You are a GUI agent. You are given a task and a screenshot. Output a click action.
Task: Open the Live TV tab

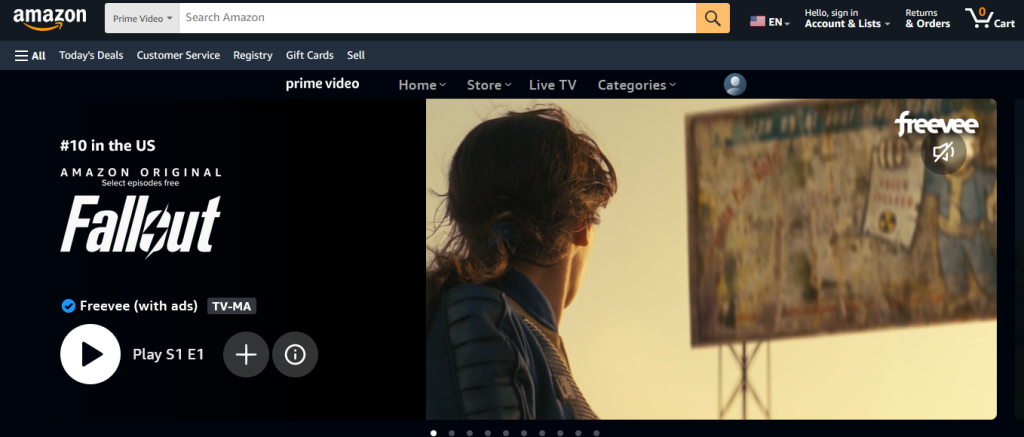click(552, 85)
